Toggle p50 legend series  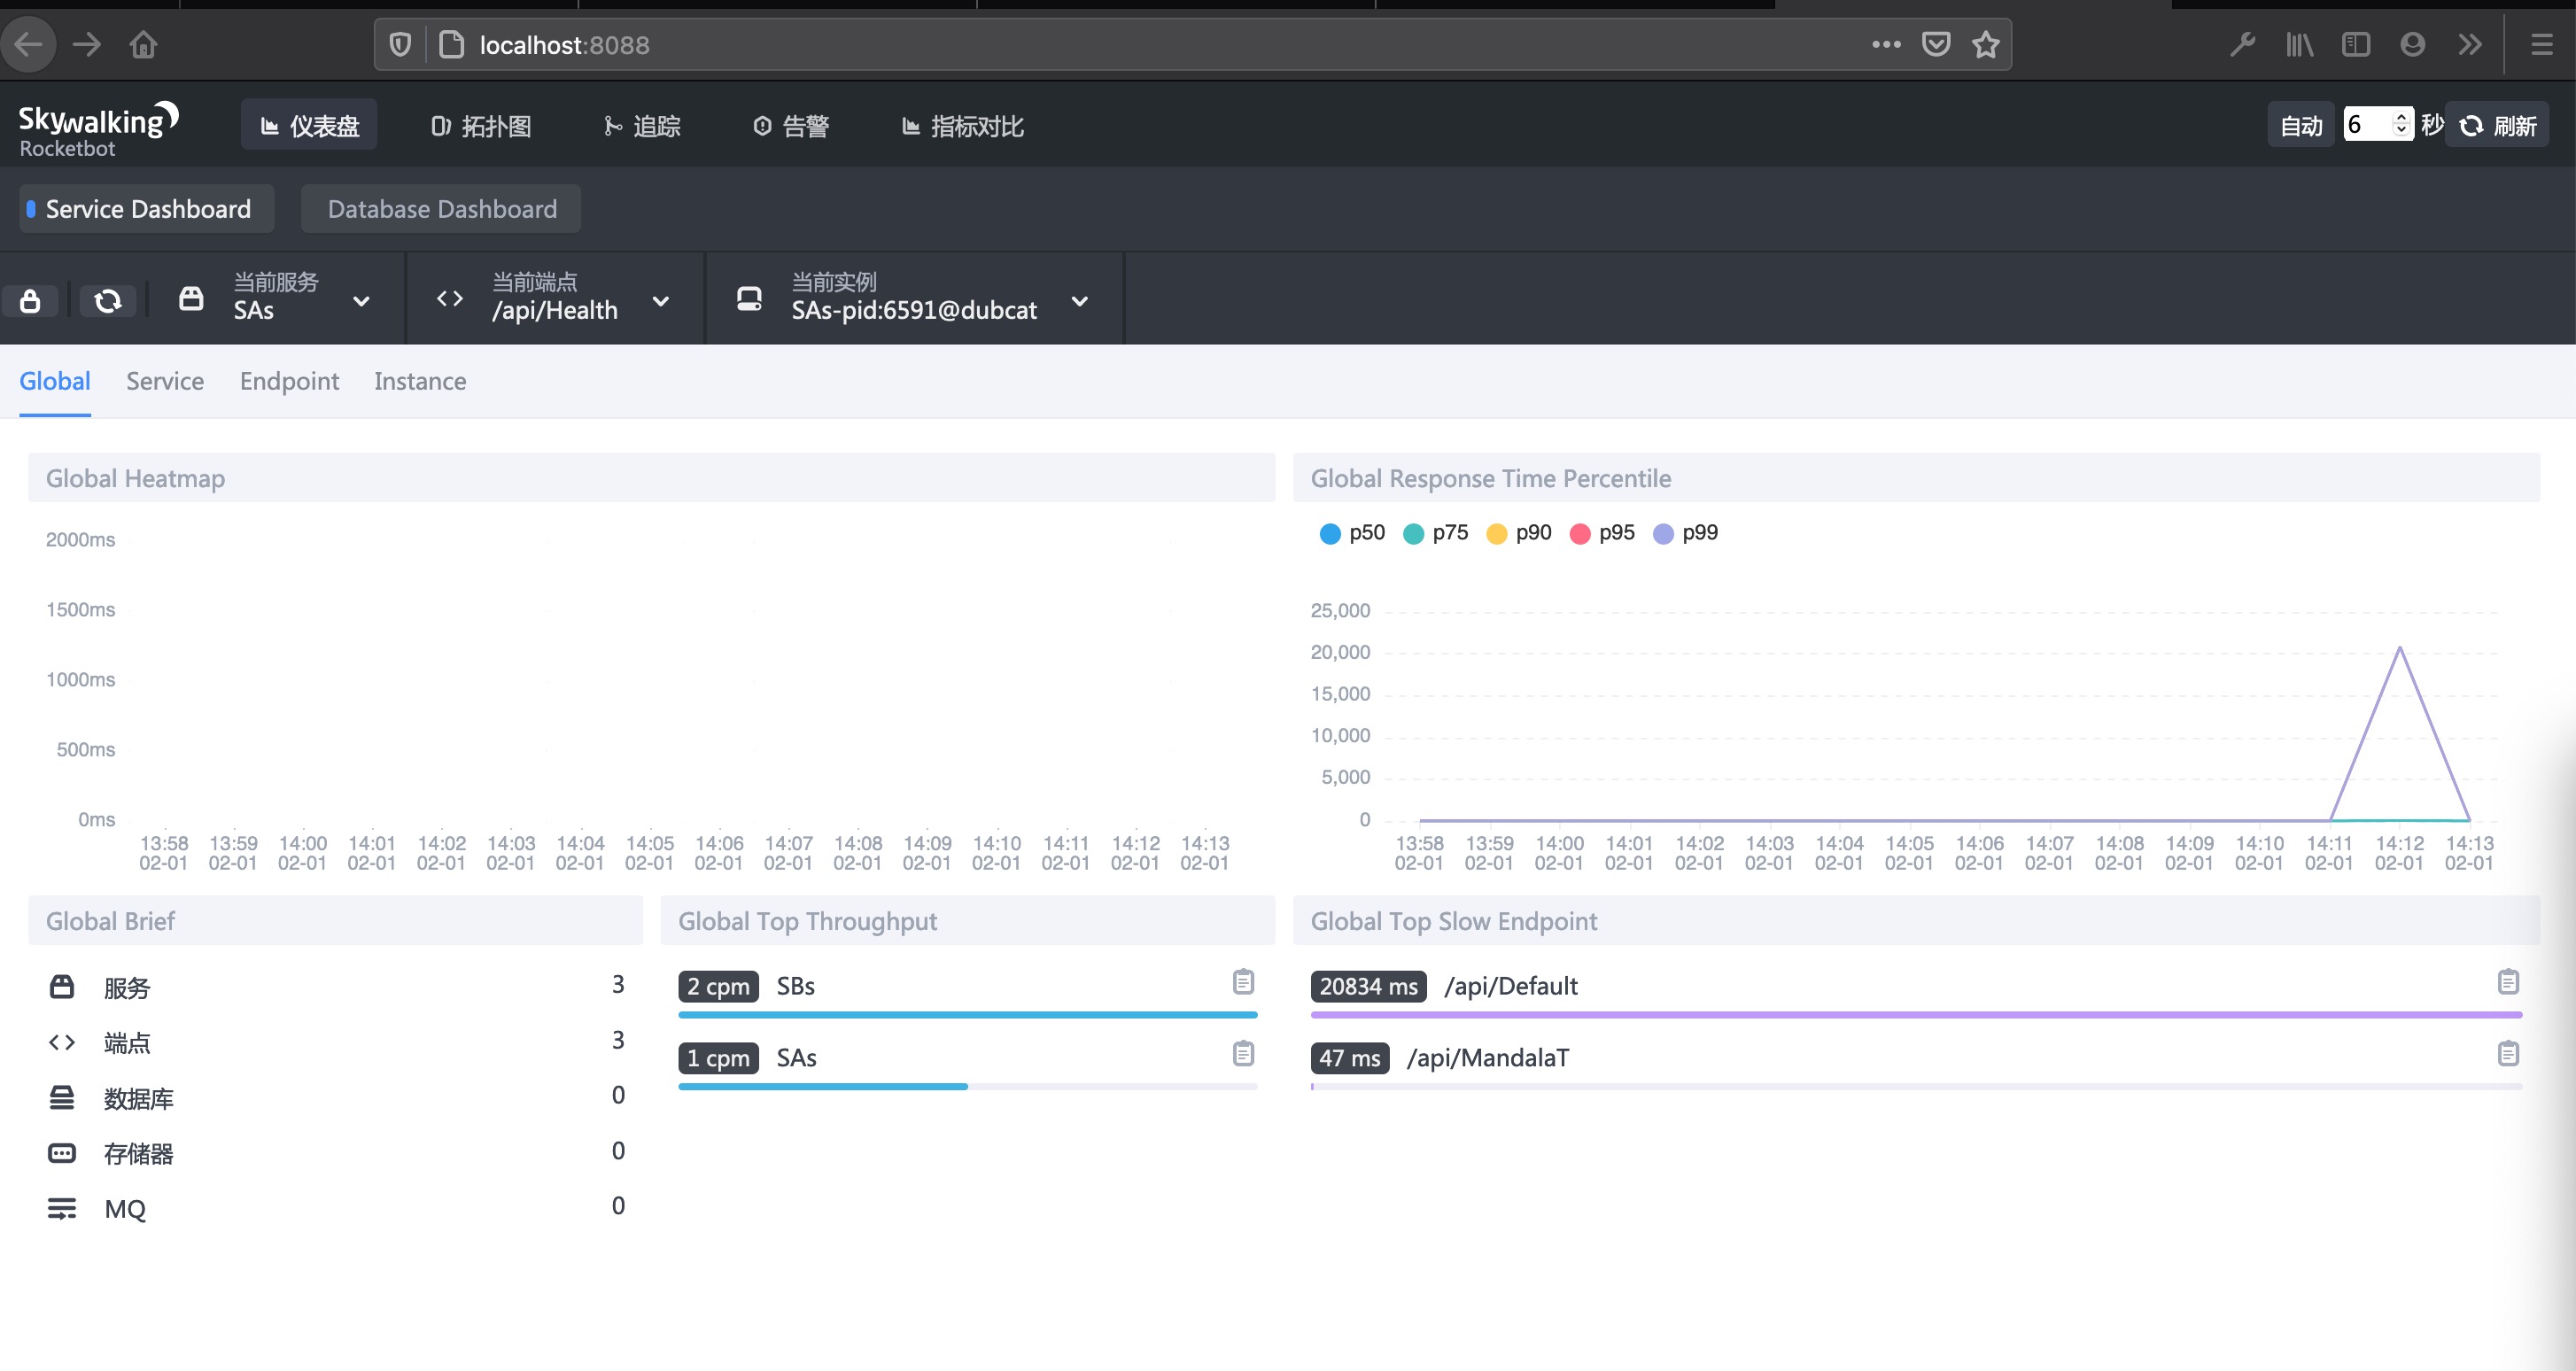point(1352,533)
